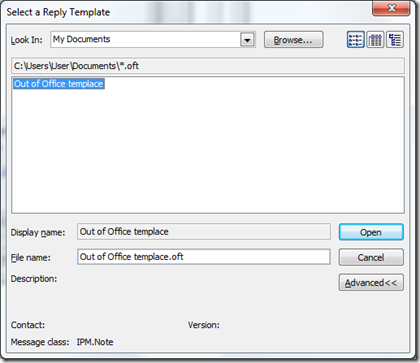Click the Cancel button
Image resolution: width=420 pixels, height=363 pixels.
tap(371, 257)
